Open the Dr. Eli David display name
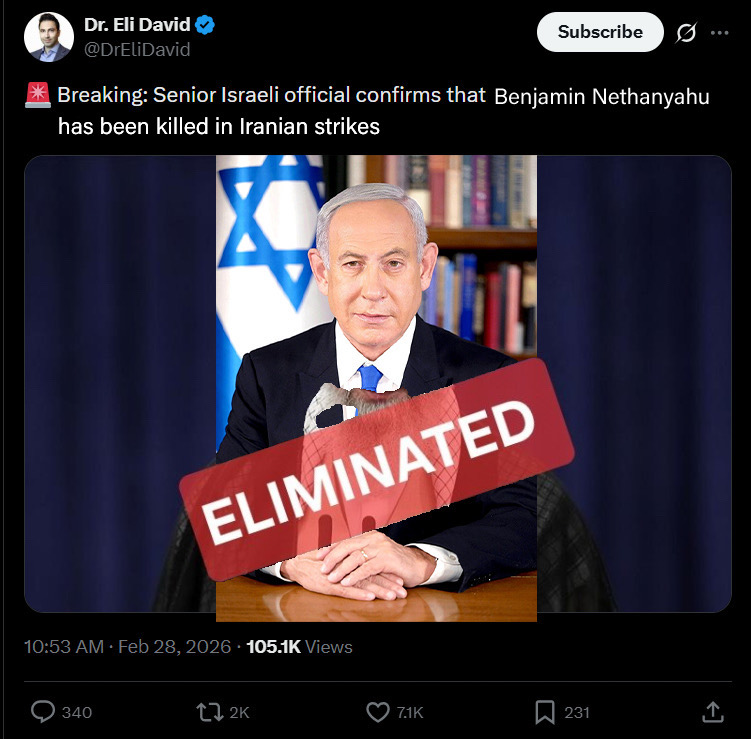Image resolution: width=751 pixels, height=739 pixels. click(137, 25)
